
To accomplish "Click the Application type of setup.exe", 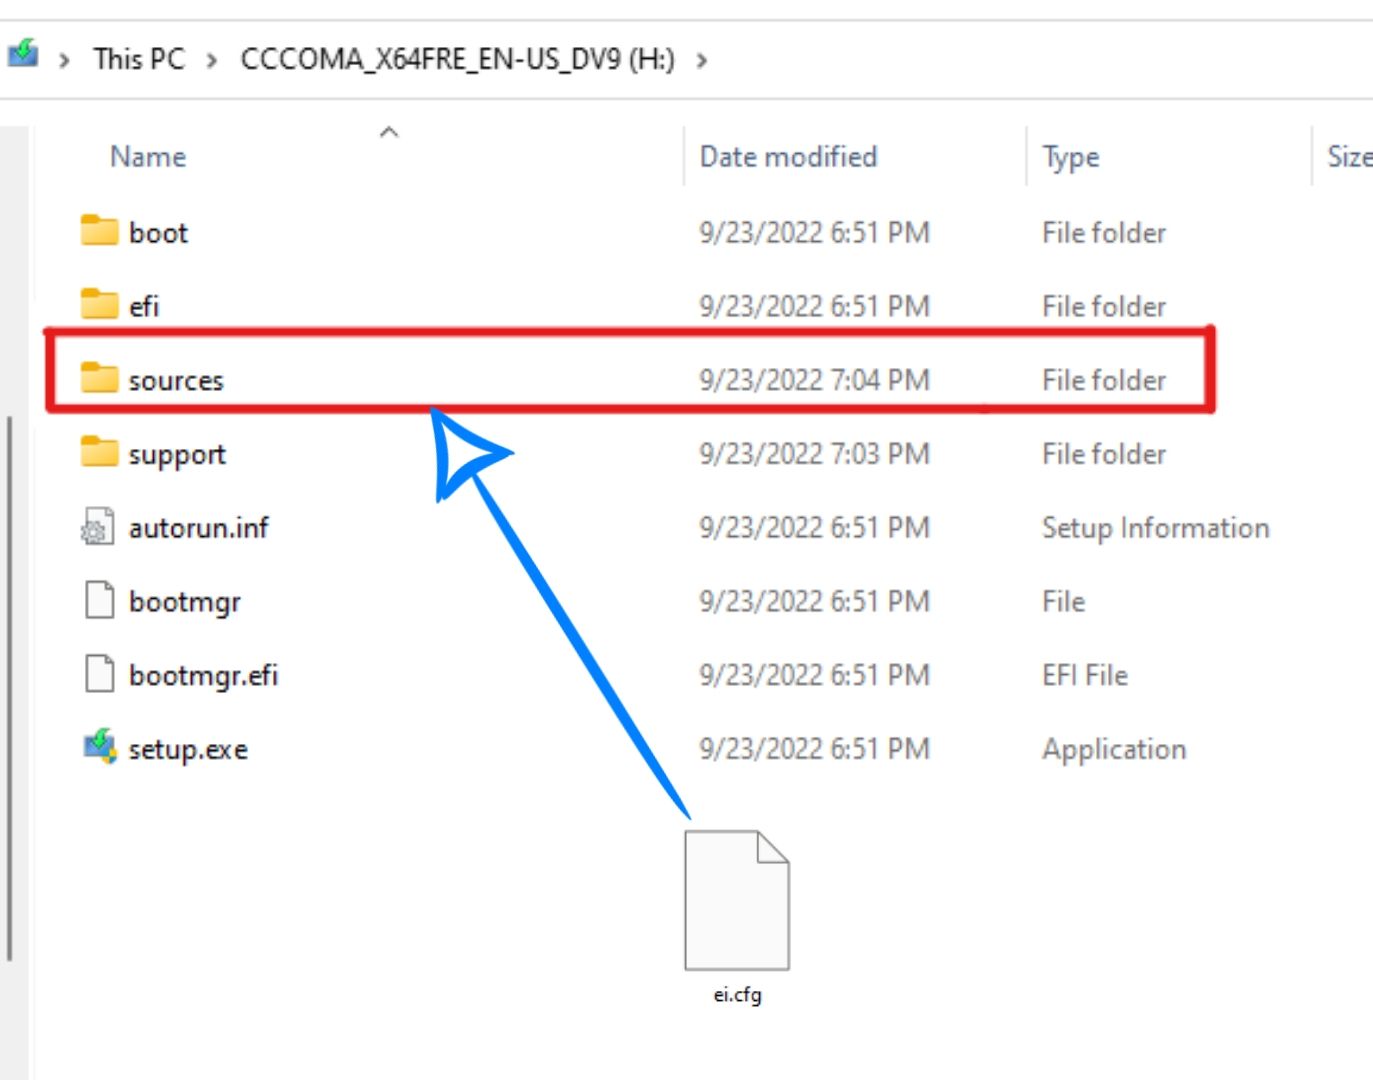I will [1114, 750].
